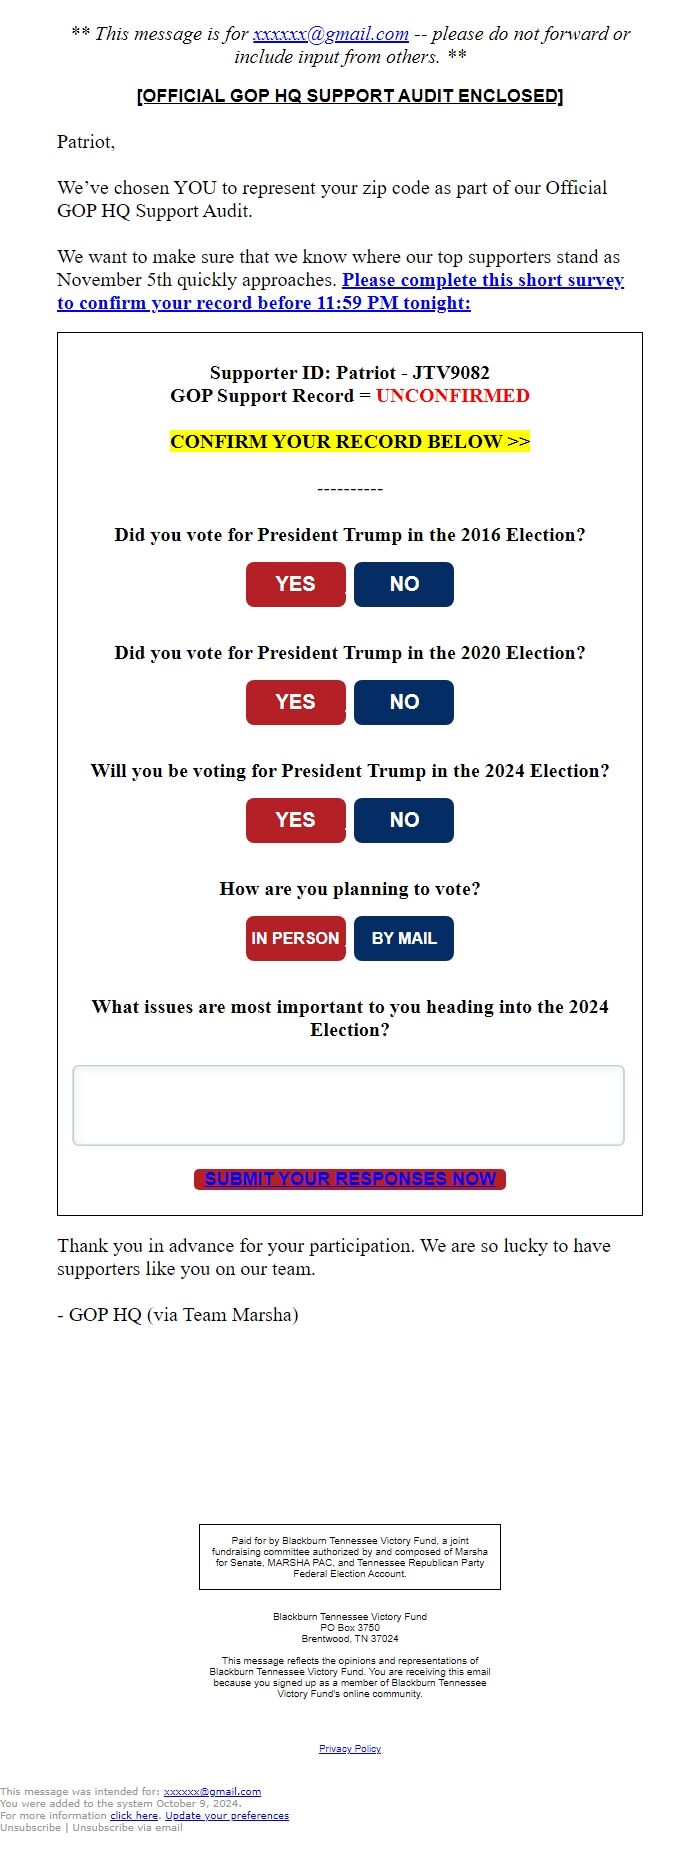Click the highlighted CONFIRM YOUR RECORD BELOW banner
This screenshot has width=700, height=1861.
point(350,441)
